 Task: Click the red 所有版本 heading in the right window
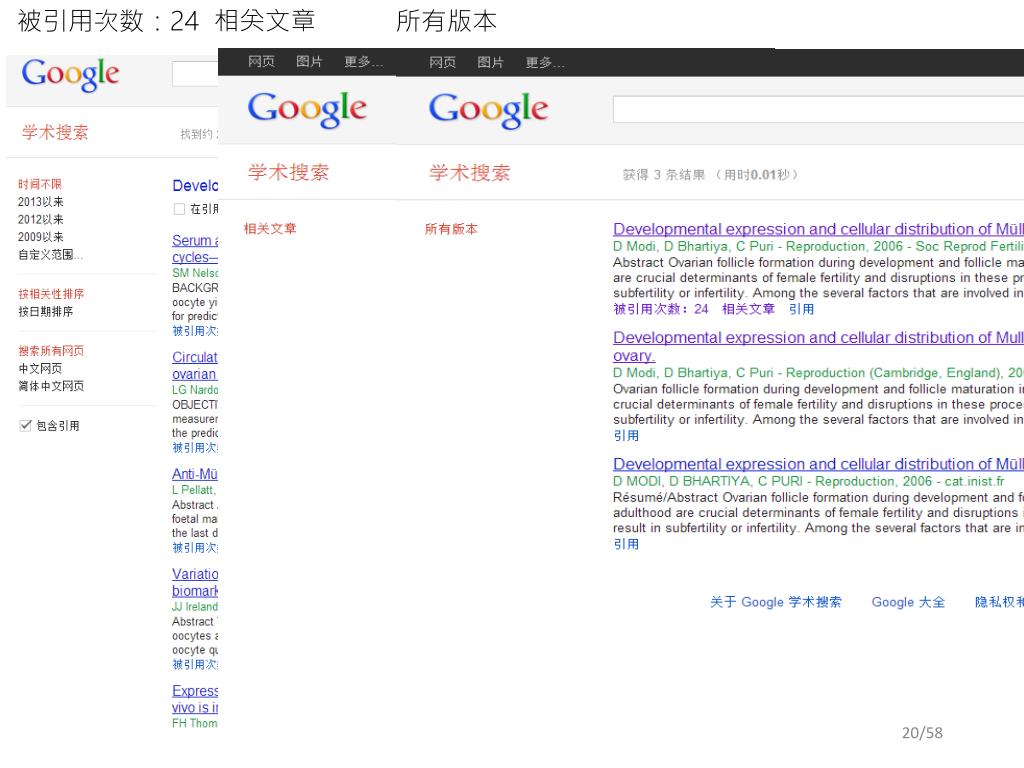[x=451, y=229]
